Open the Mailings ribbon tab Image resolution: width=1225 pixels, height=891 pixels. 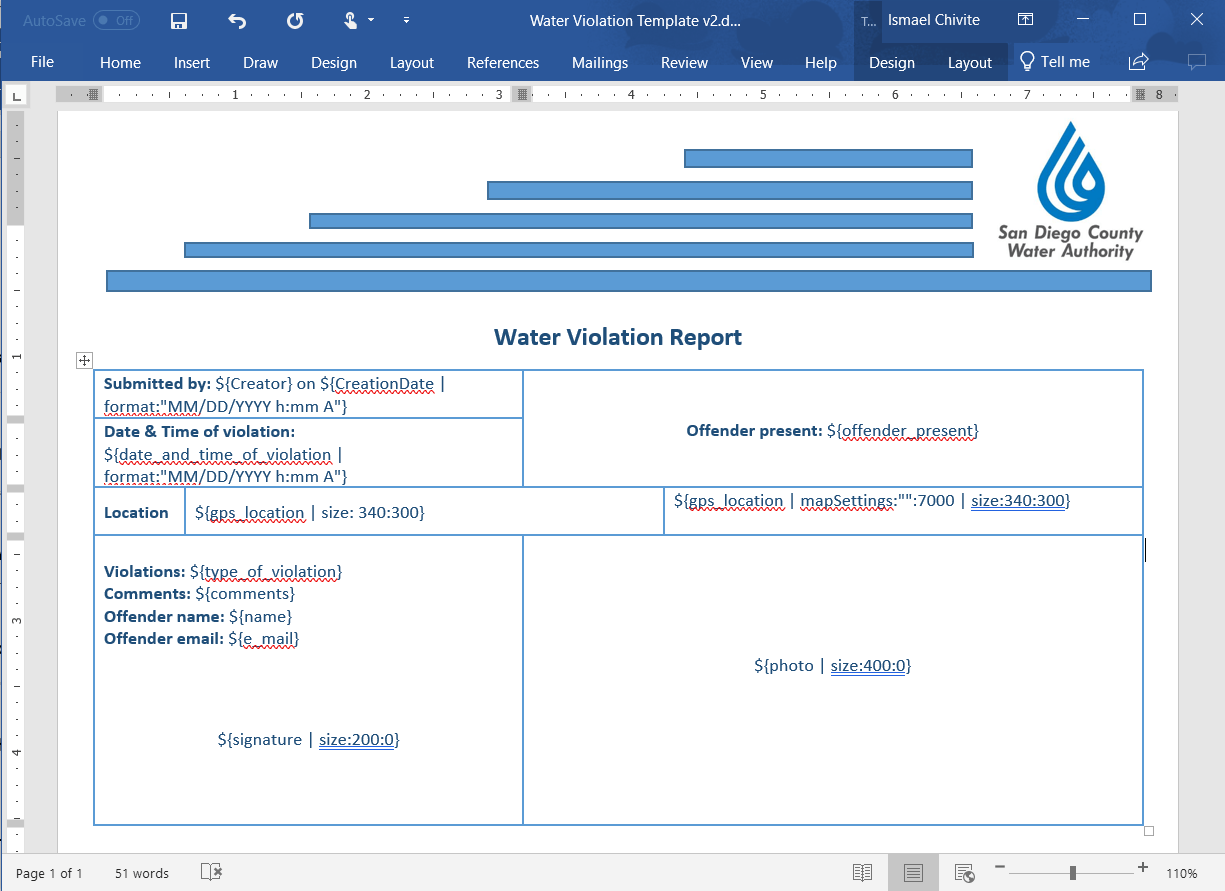pos(600,62)
